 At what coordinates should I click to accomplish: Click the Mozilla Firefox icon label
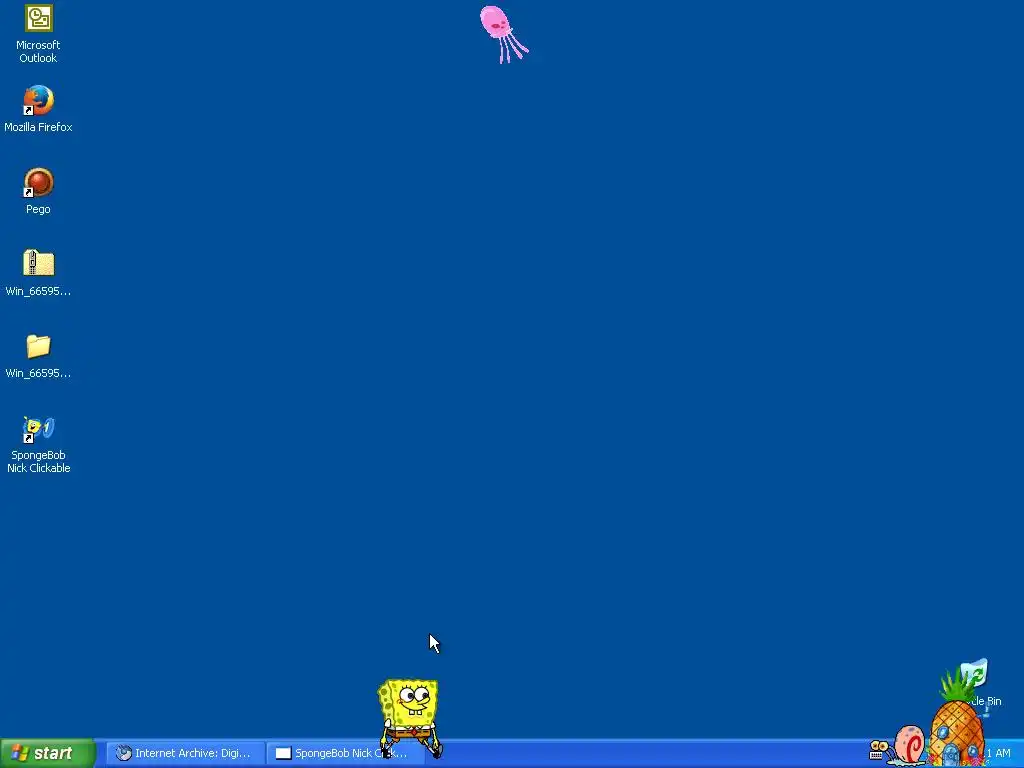39,127
